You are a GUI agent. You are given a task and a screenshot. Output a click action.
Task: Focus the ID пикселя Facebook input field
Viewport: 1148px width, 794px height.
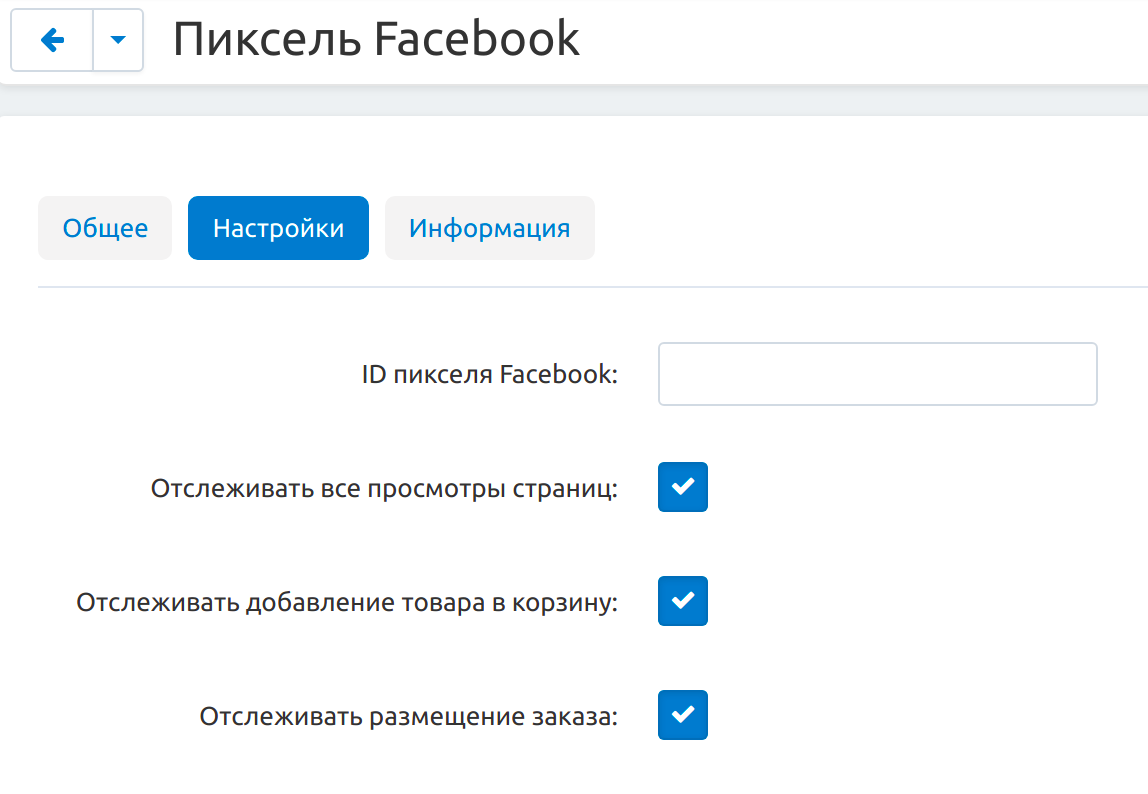click(877, 374)
